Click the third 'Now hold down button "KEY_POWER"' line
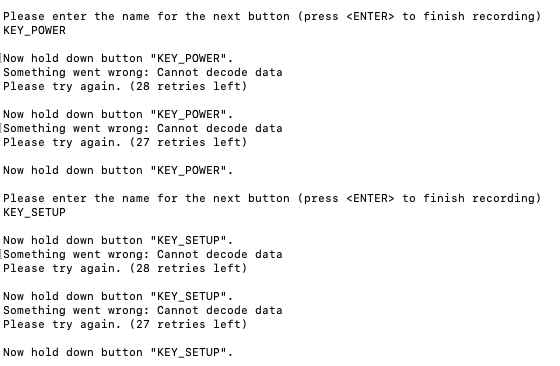Screen dimensions: 560x366 118,171
